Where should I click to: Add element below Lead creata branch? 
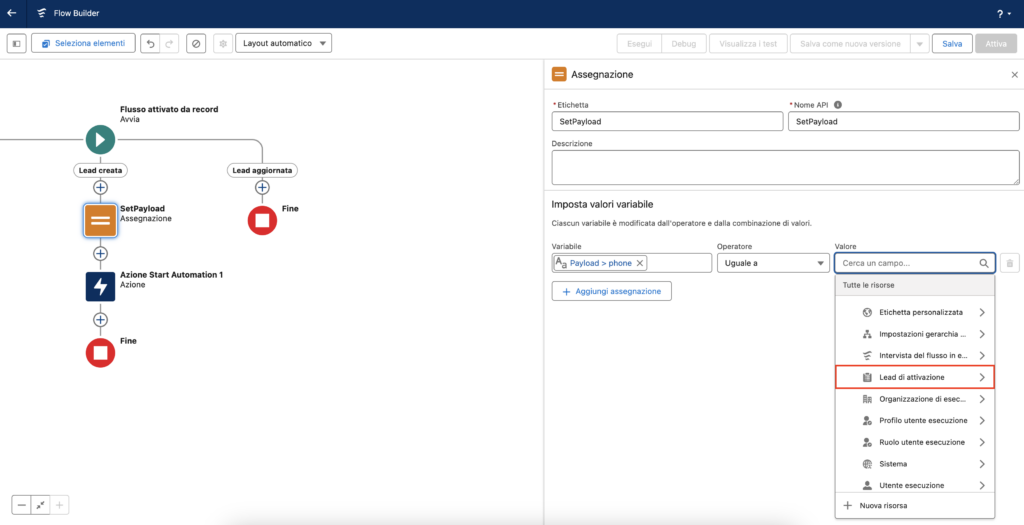click(x=100, y=187)
